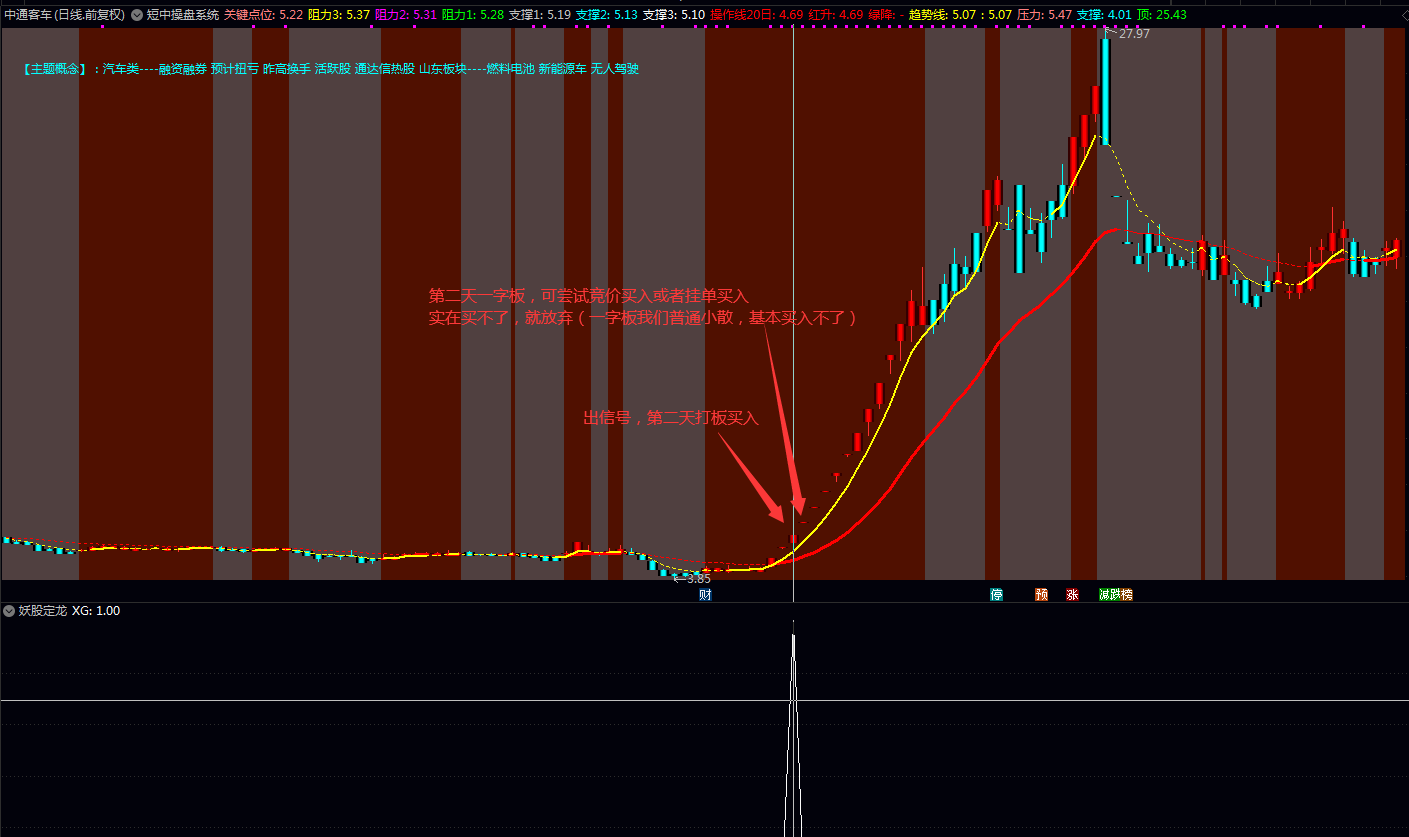Click the 3.85 low price label
The width and height of the screenshot is (1409, 837).
click(x=698, y=578)
